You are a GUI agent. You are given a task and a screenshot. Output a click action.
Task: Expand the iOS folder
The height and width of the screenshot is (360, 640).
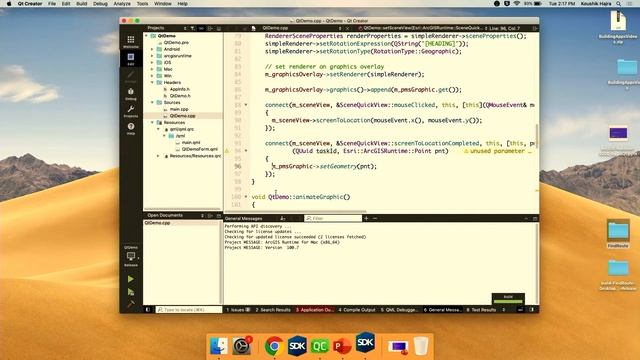(x=153, y=62)
